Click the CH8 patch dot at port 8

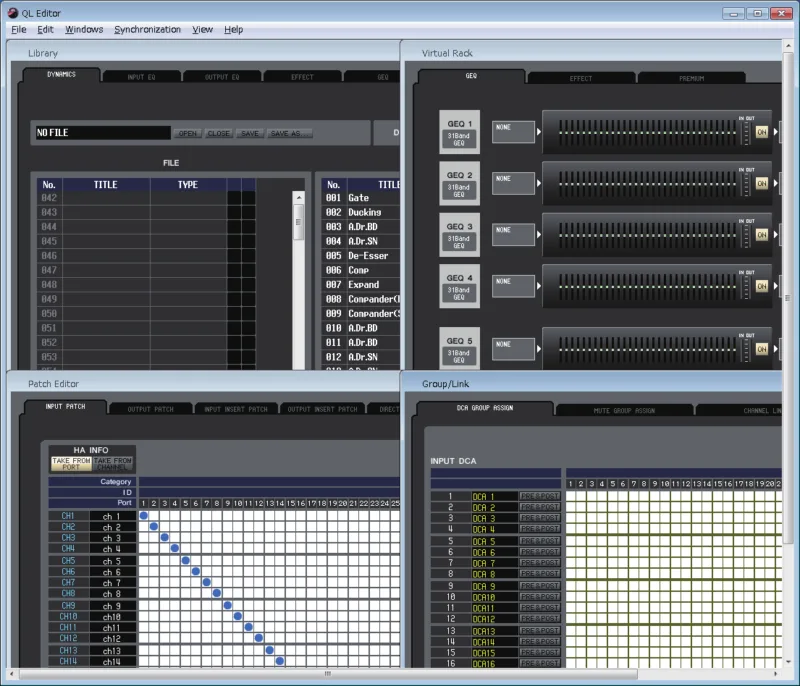point(217,593)
